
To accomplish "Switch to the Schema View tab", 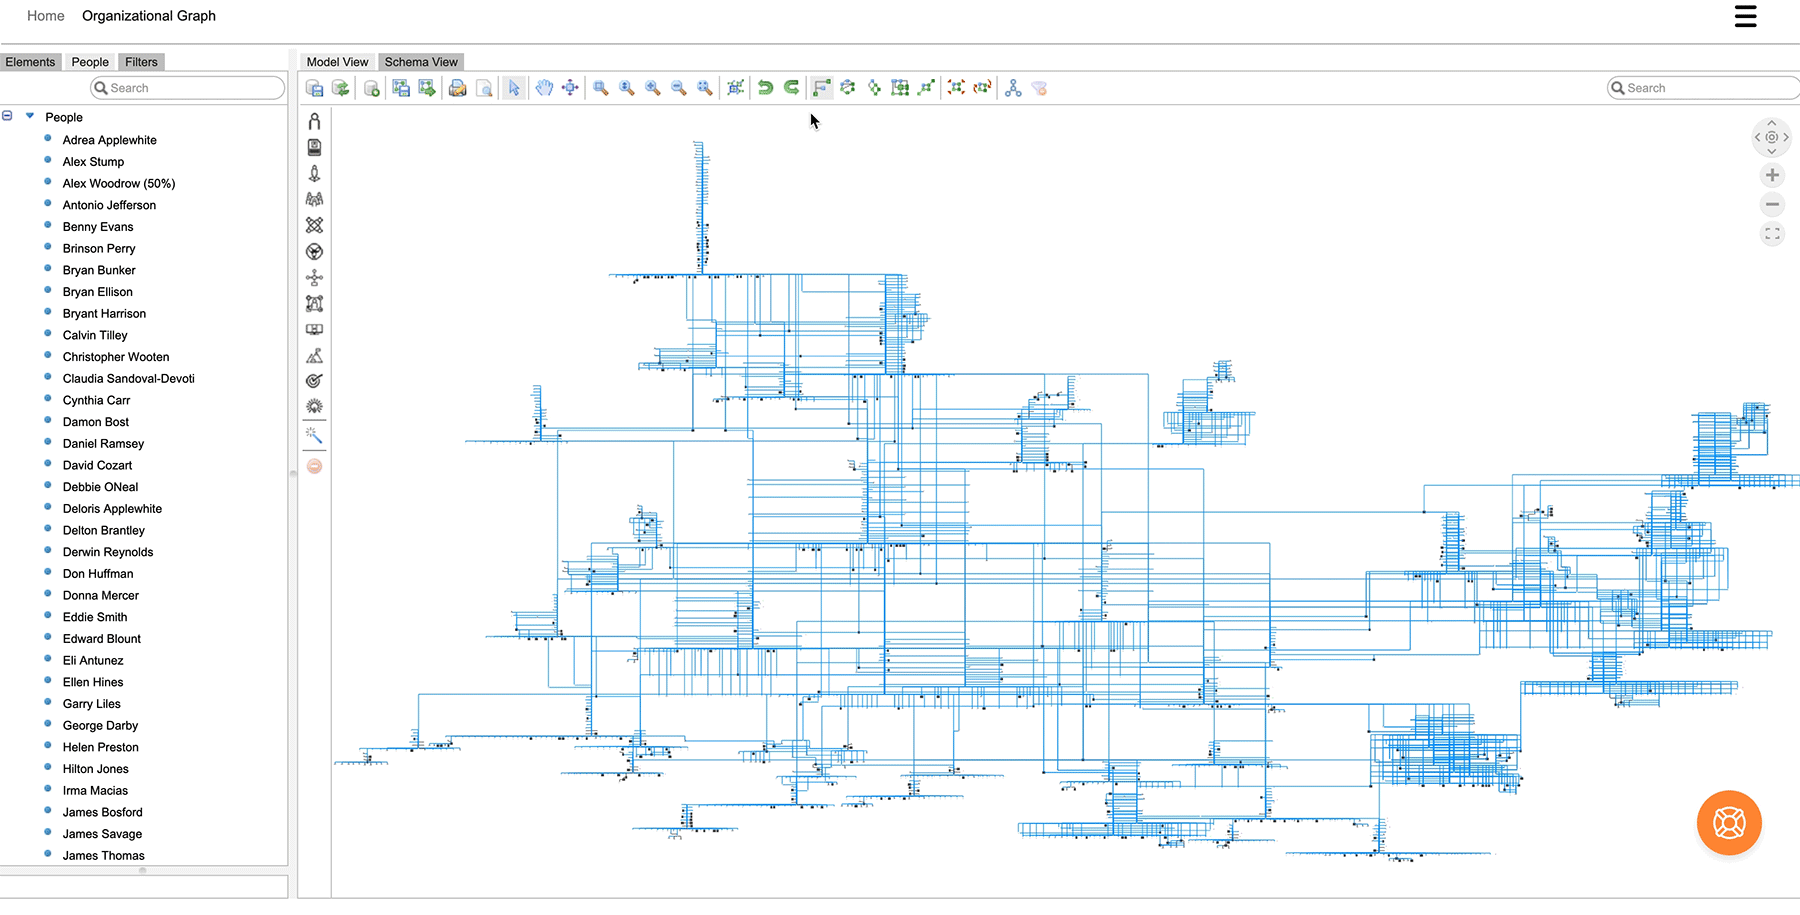I will 421,62.
